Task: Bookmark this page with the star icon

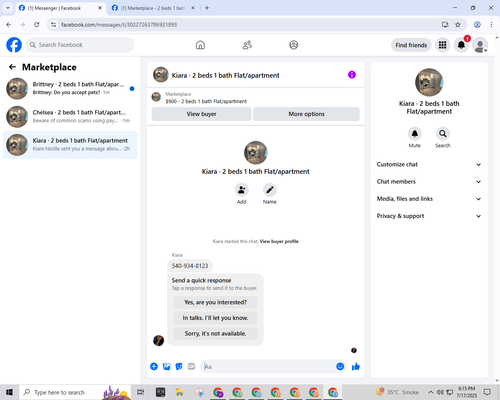Action: tap(458, 25)
